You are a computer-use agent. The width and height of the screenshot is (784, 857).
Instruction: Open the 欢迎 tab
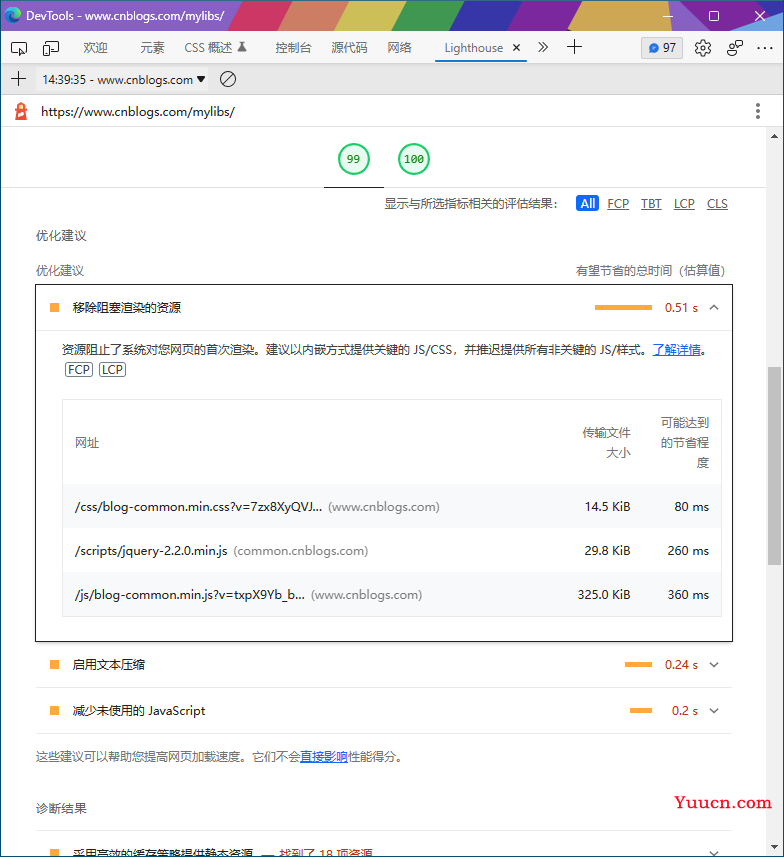coord(96,48)
